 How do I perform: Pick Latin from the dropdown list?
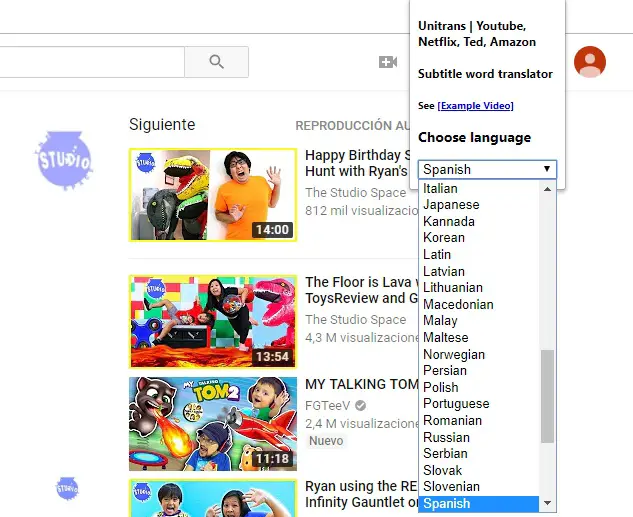[x=479, y=255]
